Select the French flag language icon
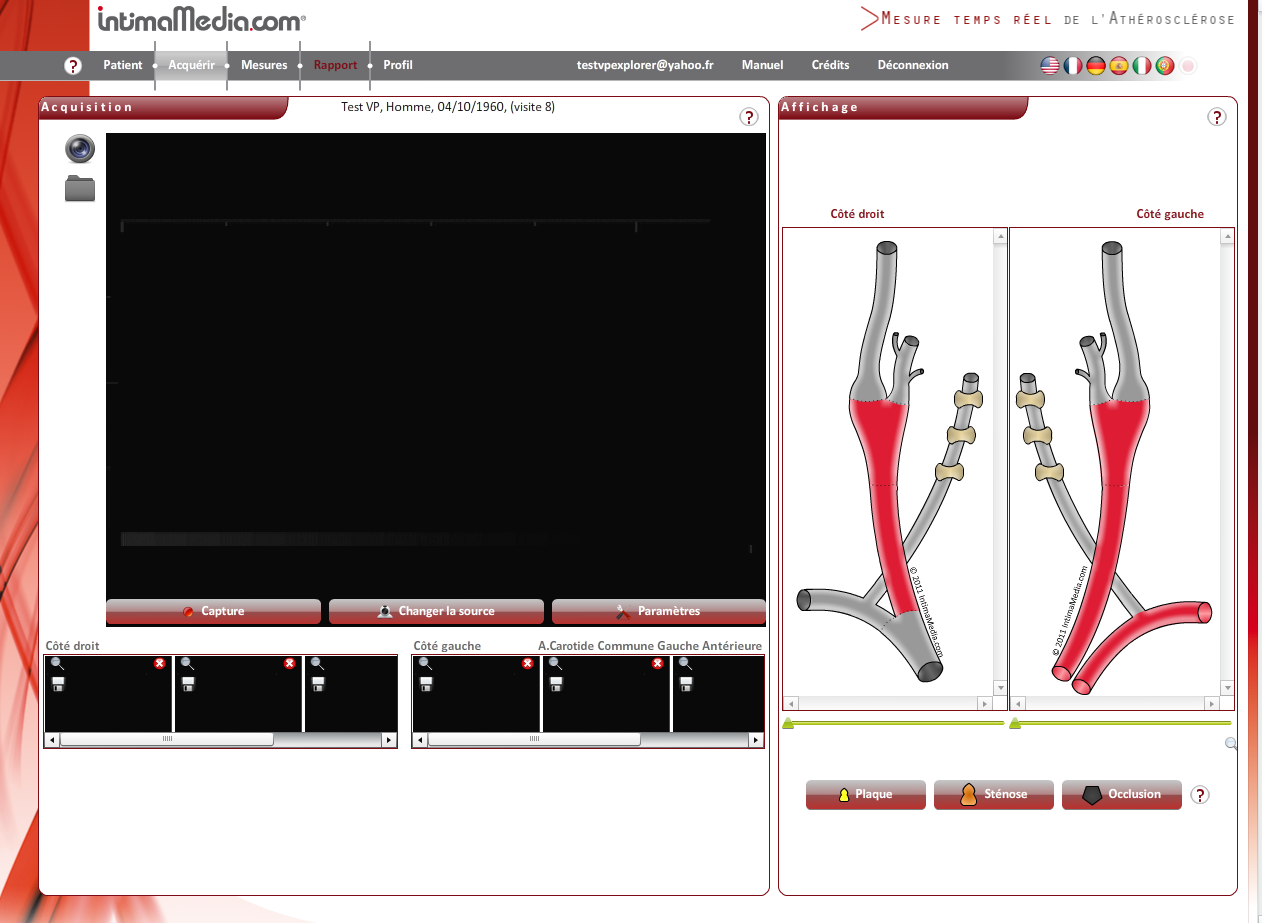The width and height of the screenshot is (1262, 923). tap(1073, 66)
